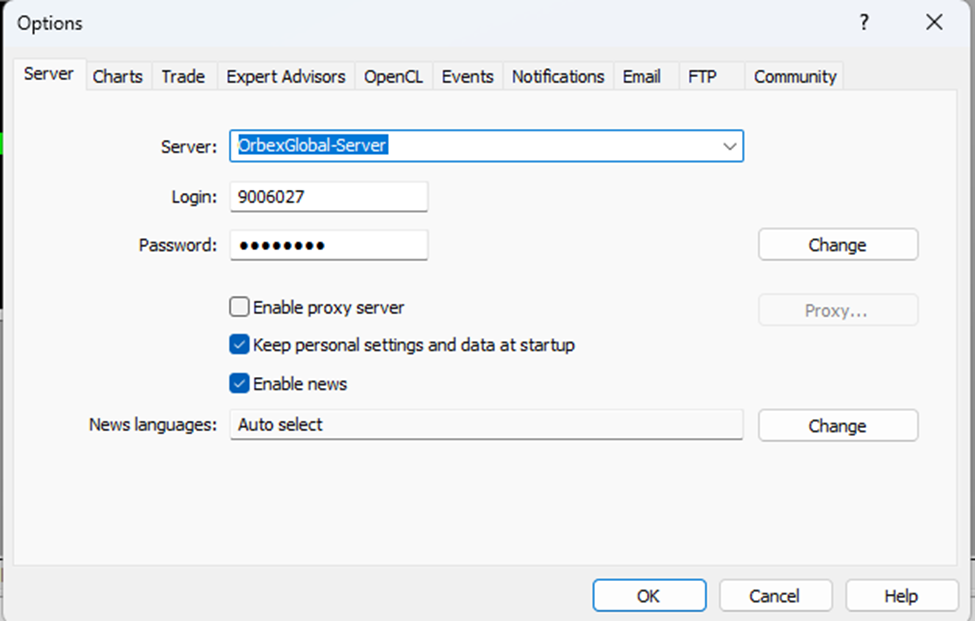Select the Expert Advisors tab
This screenshot has height=621, width=975.
coord(285,76)
